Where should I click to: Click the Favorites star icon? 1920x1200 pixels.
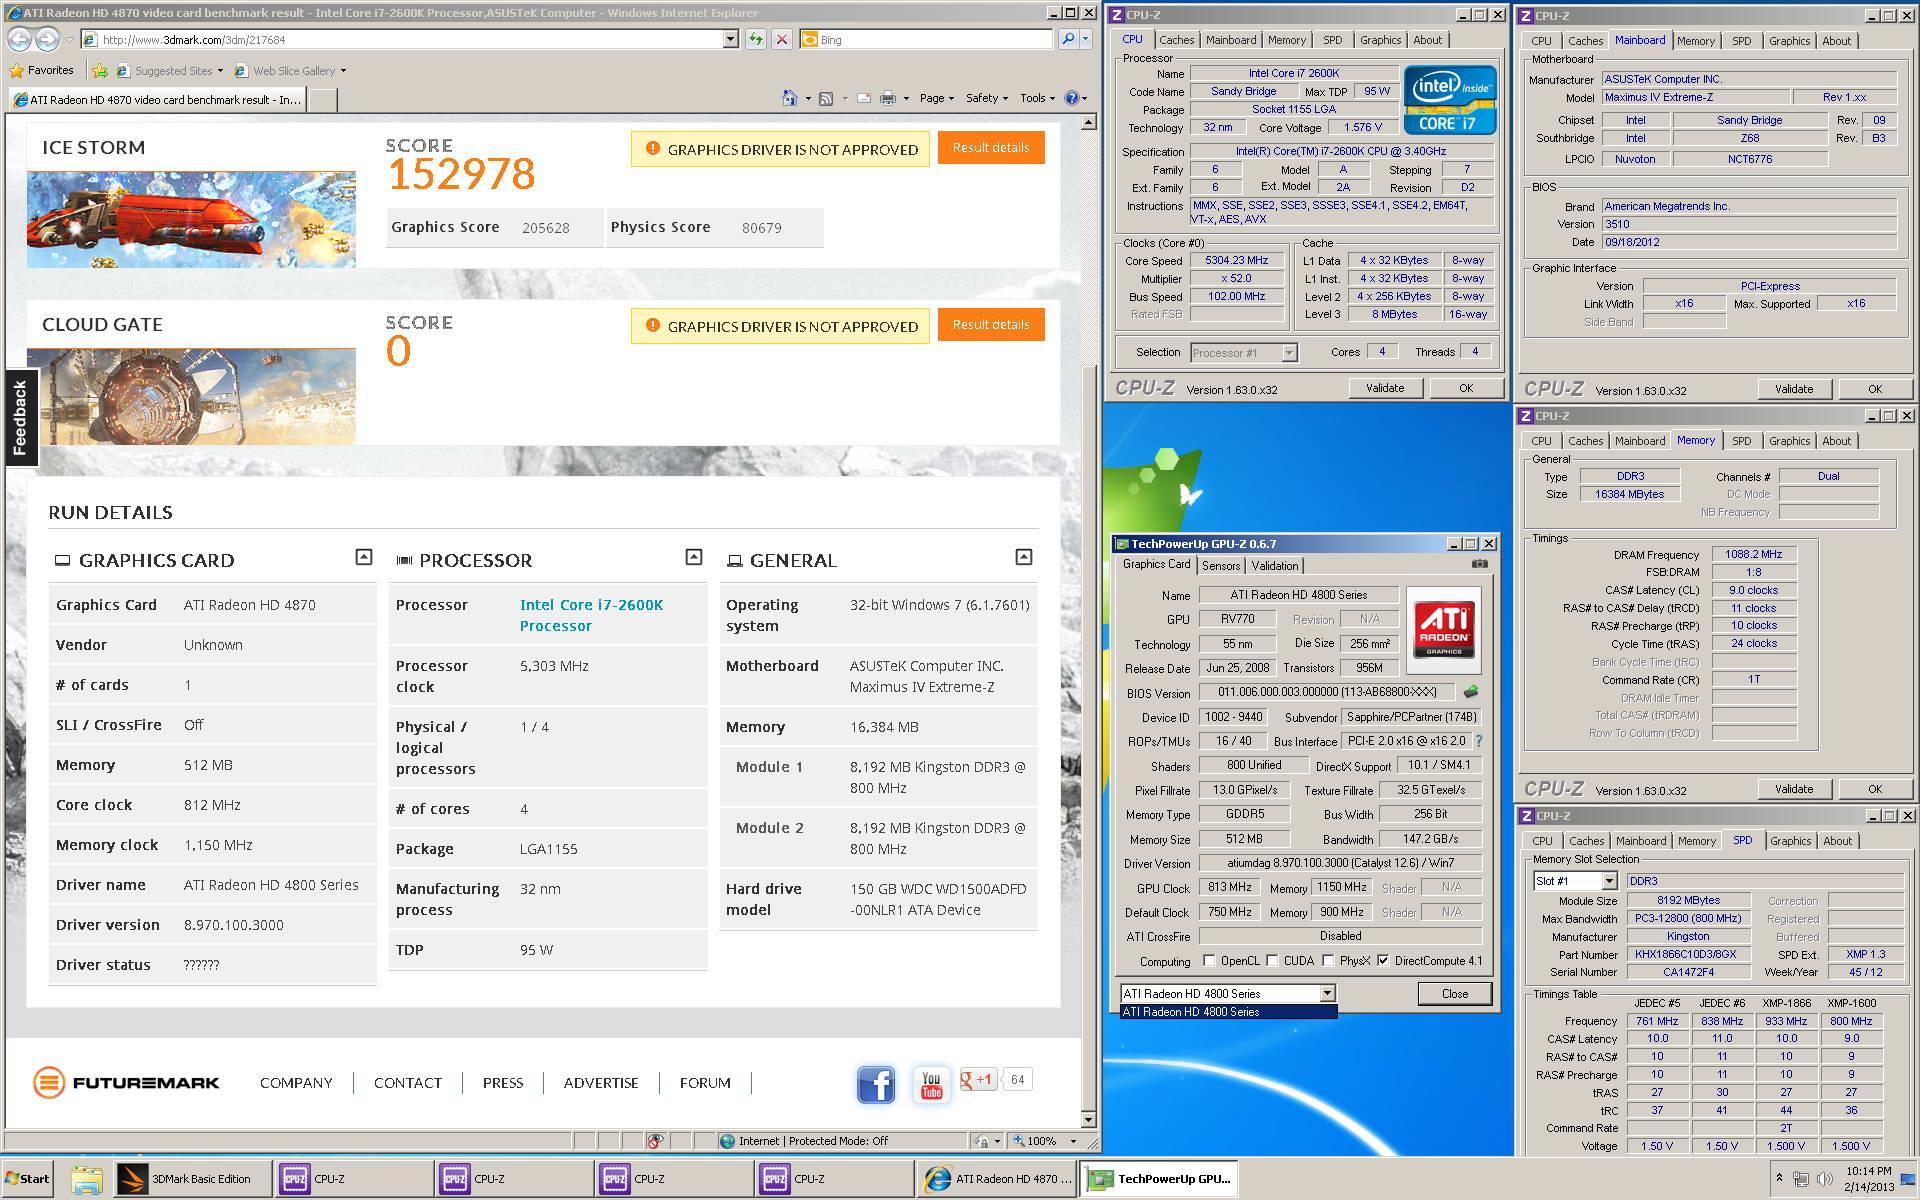(17, 70)
